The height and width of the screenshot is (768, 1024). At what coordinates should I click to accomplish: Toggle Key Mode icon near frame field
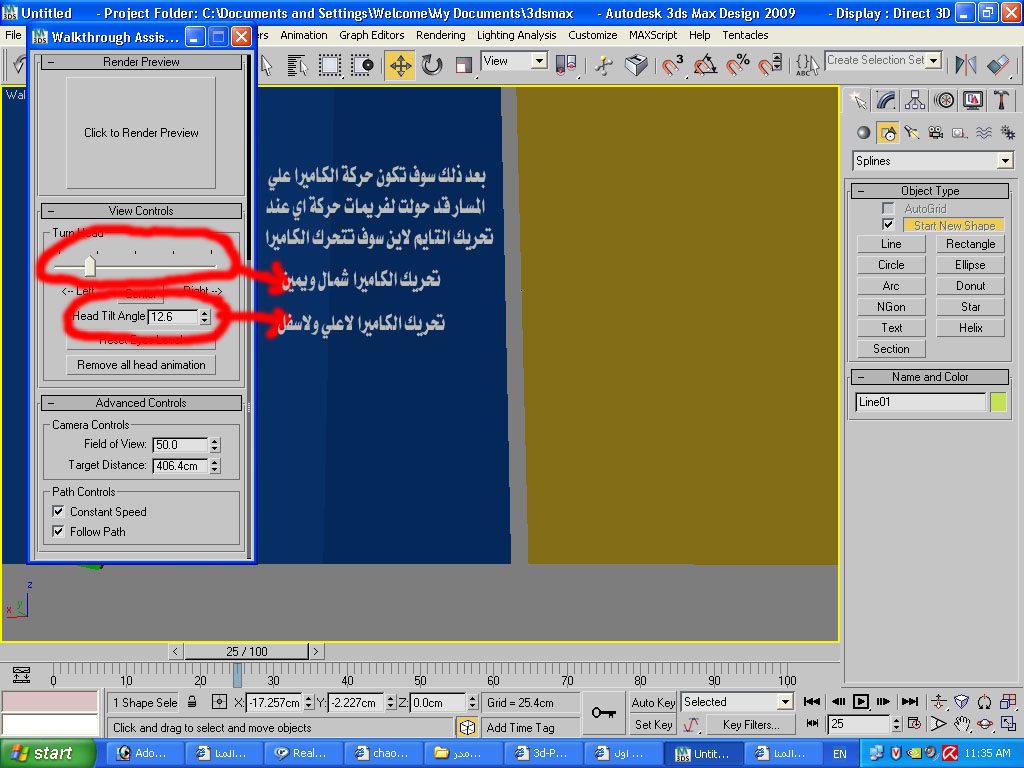pyautogui.click(x=812, y=724)
